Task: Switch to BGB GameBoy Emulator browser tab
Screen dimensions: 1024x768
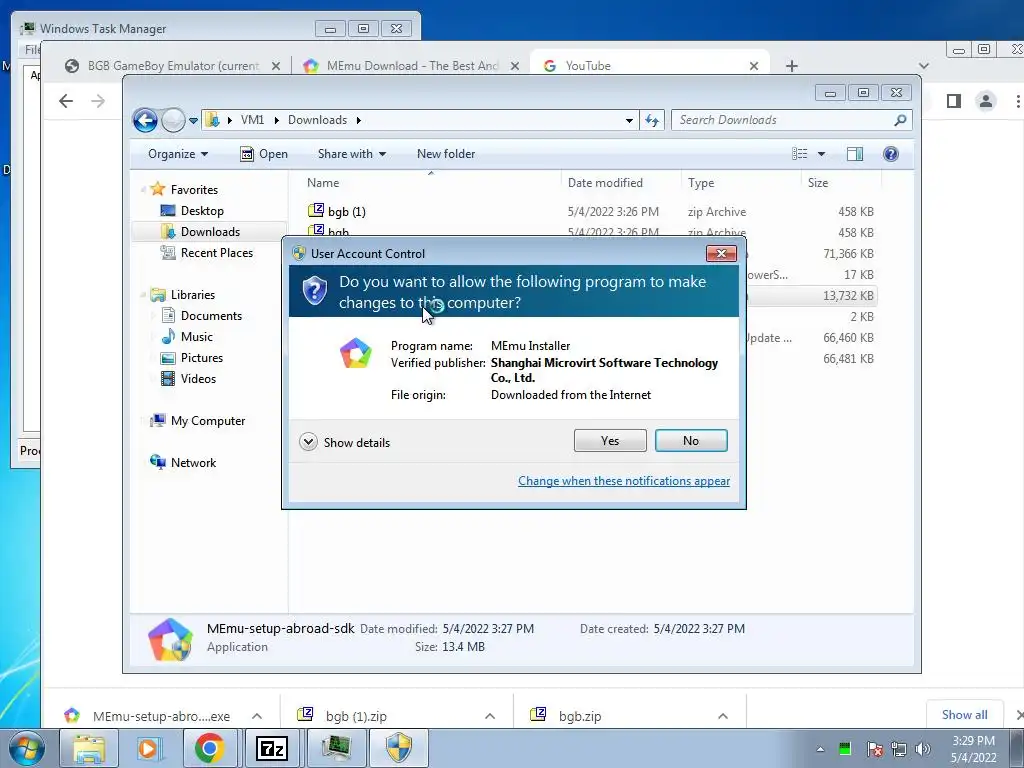Action: pyautogui.click(x=173, y=66)
